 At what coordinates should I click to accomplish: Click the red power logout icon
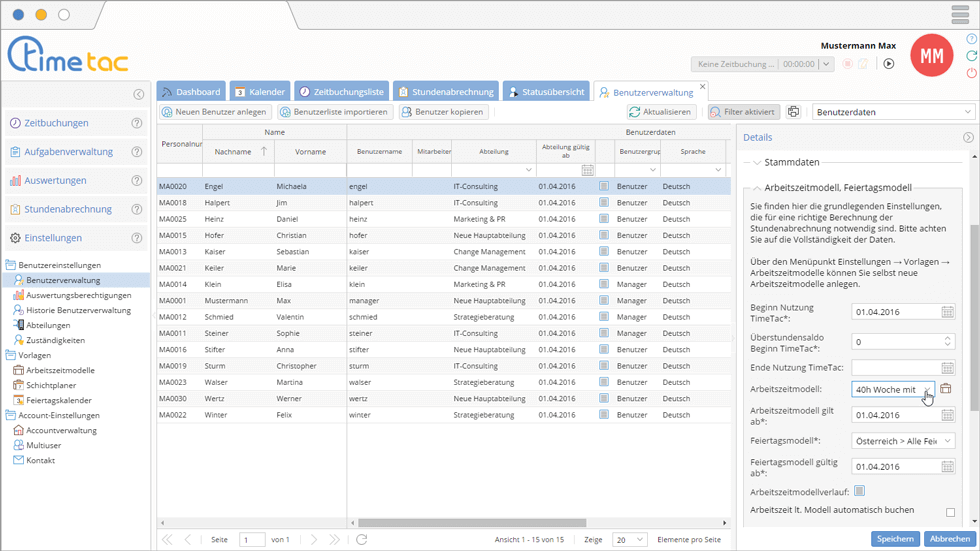coord(971,73)
